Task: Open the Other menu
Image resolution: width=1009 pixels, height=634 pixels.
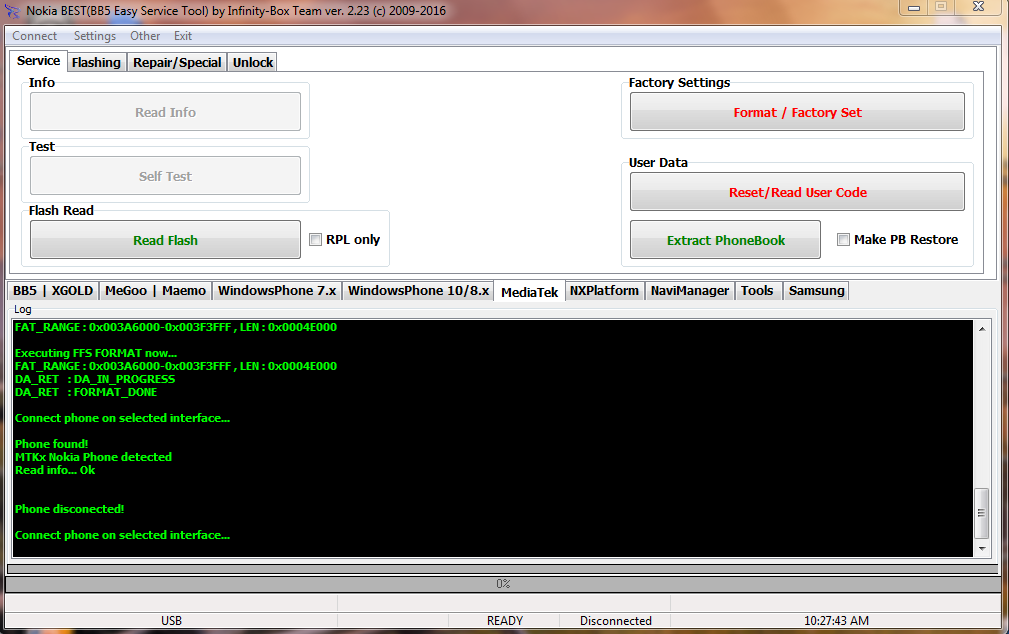Action: (x=145, y=36)
